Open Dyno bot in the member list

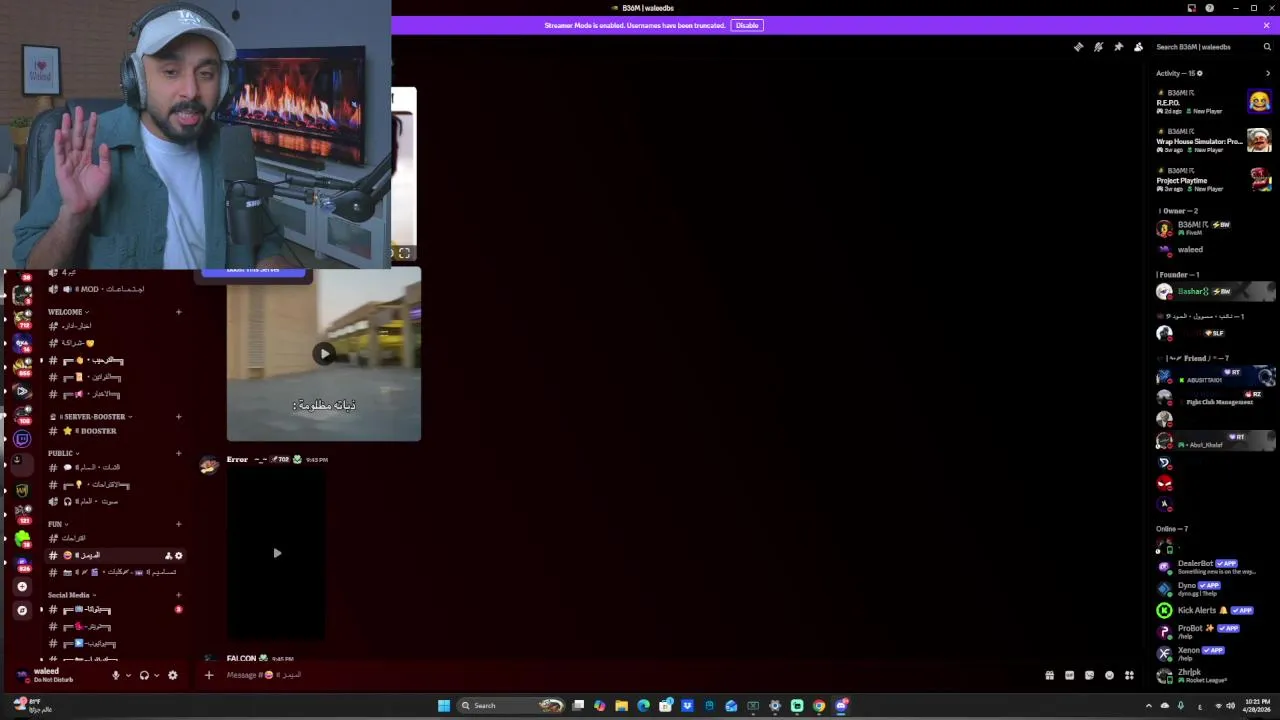tap(1214, 588)
